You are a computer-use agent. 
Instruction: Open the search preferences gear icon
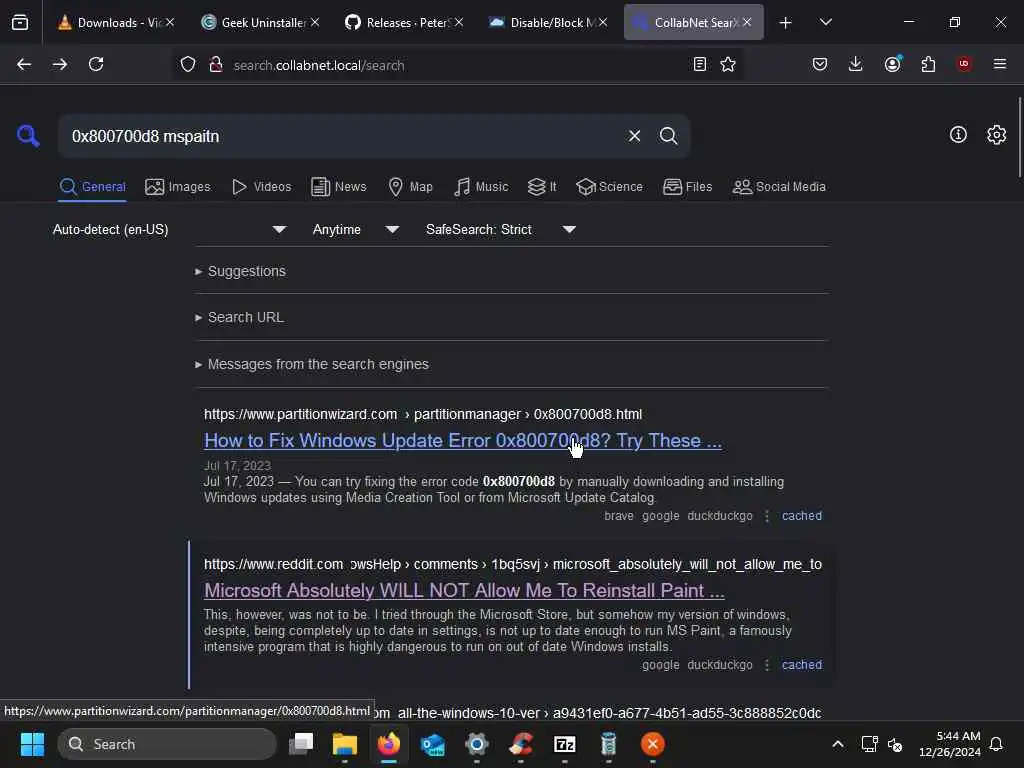(996, 135)
